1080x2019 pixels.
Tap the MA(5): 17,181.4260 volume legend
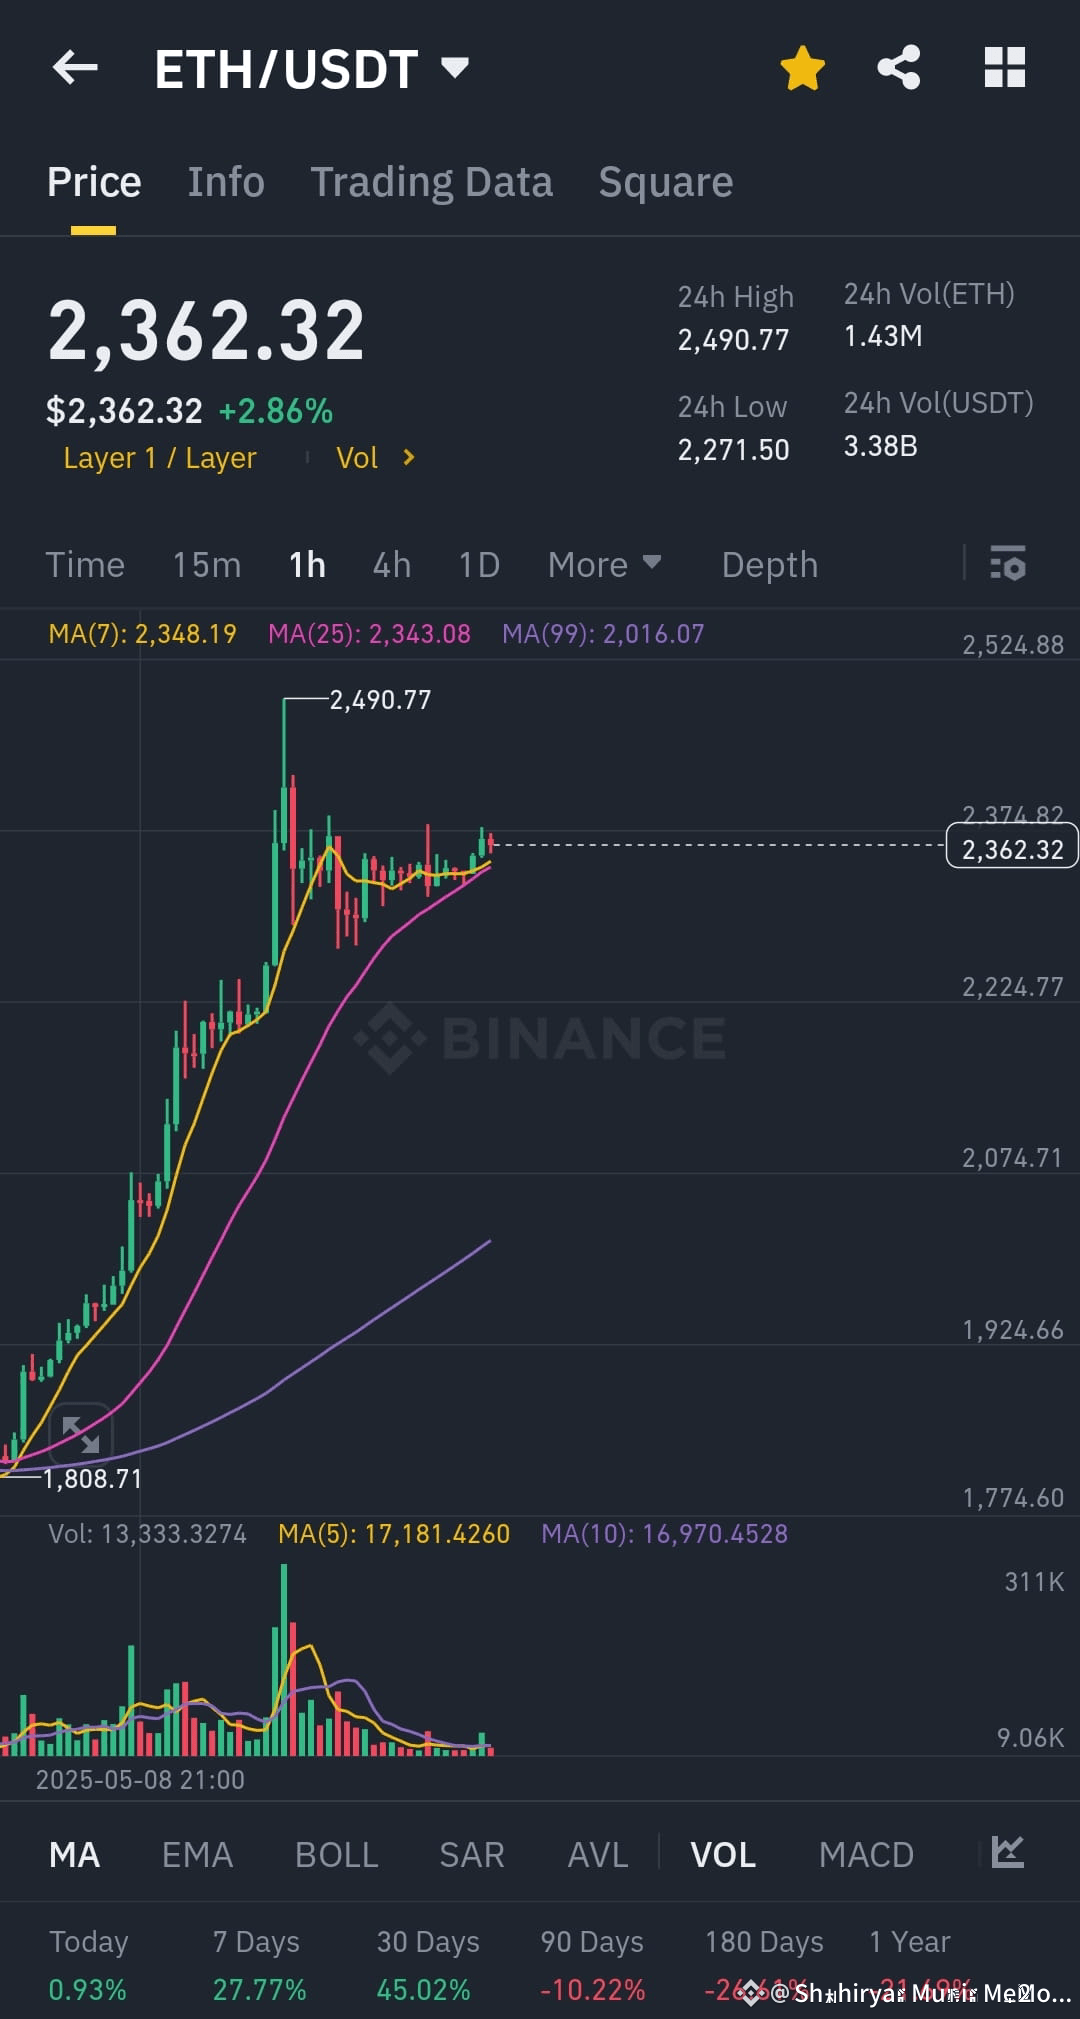point(394,1534)
